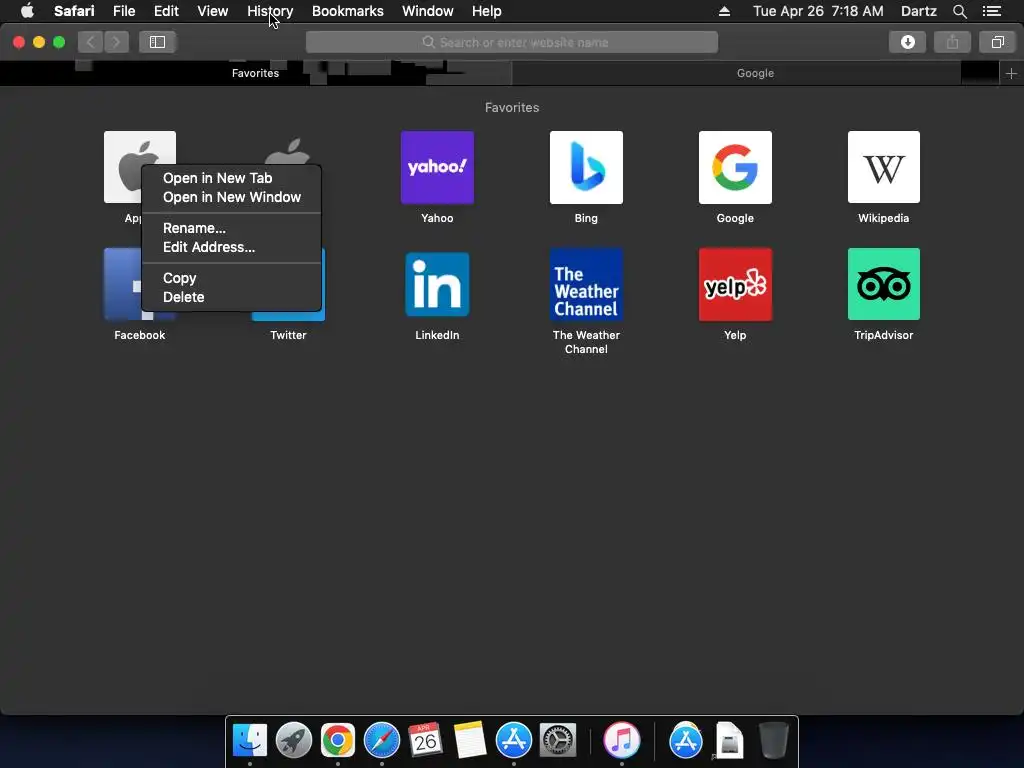Open the TripAdvisor favorite icon
Viewport: 1024px width, 768px height.
click(884, 284)
